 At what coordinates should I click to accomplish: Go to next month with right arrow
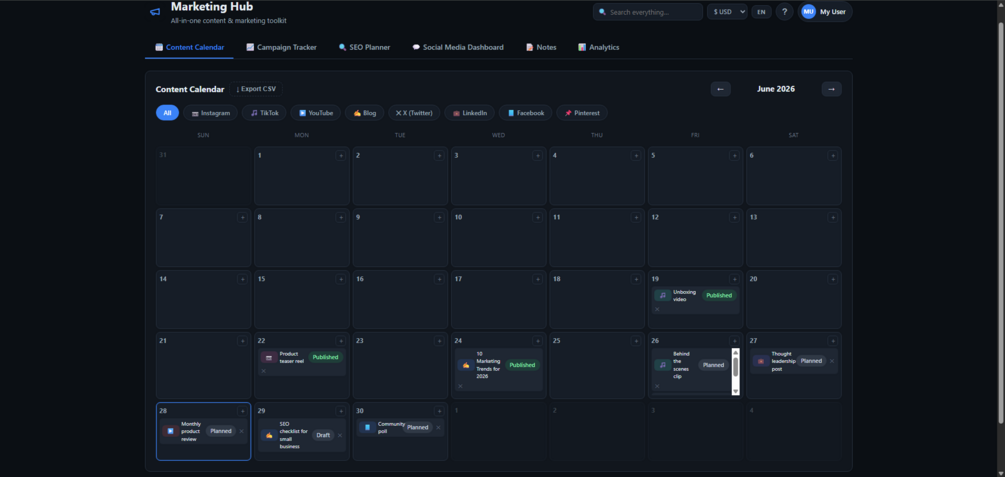click(x=831, y=89)
